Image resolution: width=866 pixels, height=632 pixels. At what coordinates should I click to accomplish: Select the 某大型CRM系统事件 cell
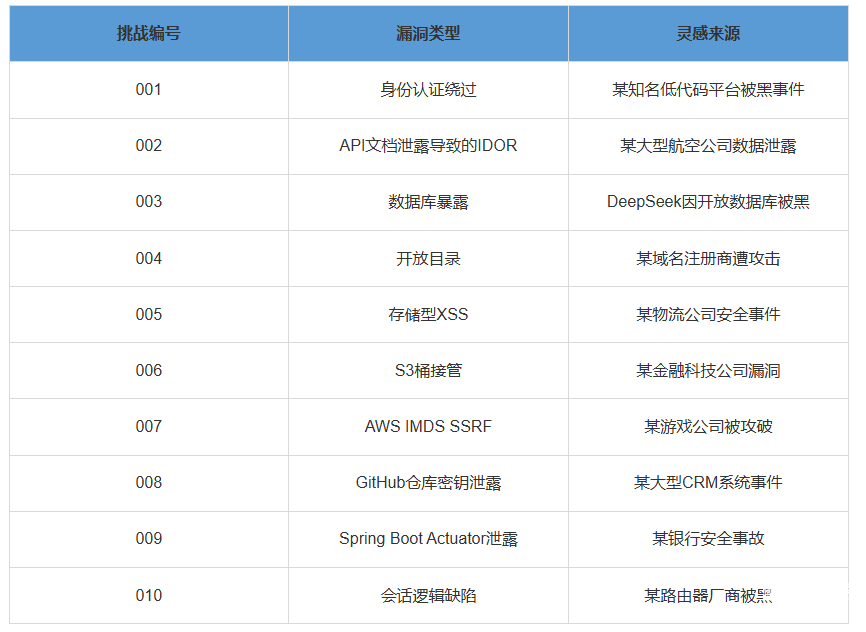click(x=708, y=483)
